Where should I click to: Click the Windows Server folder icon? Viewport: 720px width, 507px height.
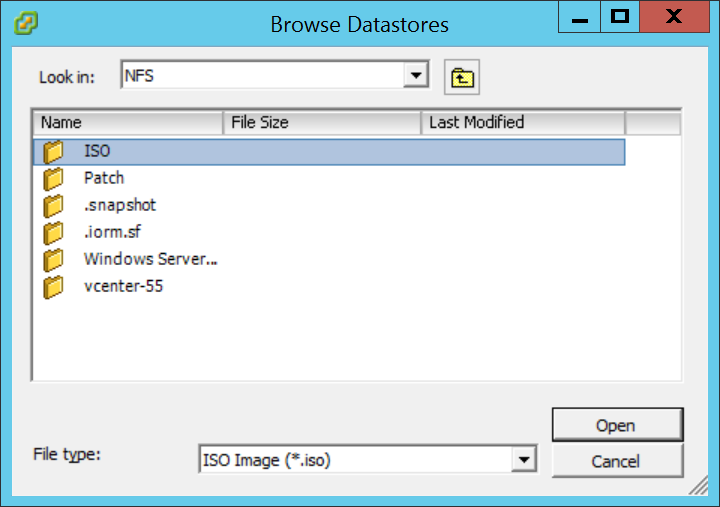click(53, 260)
